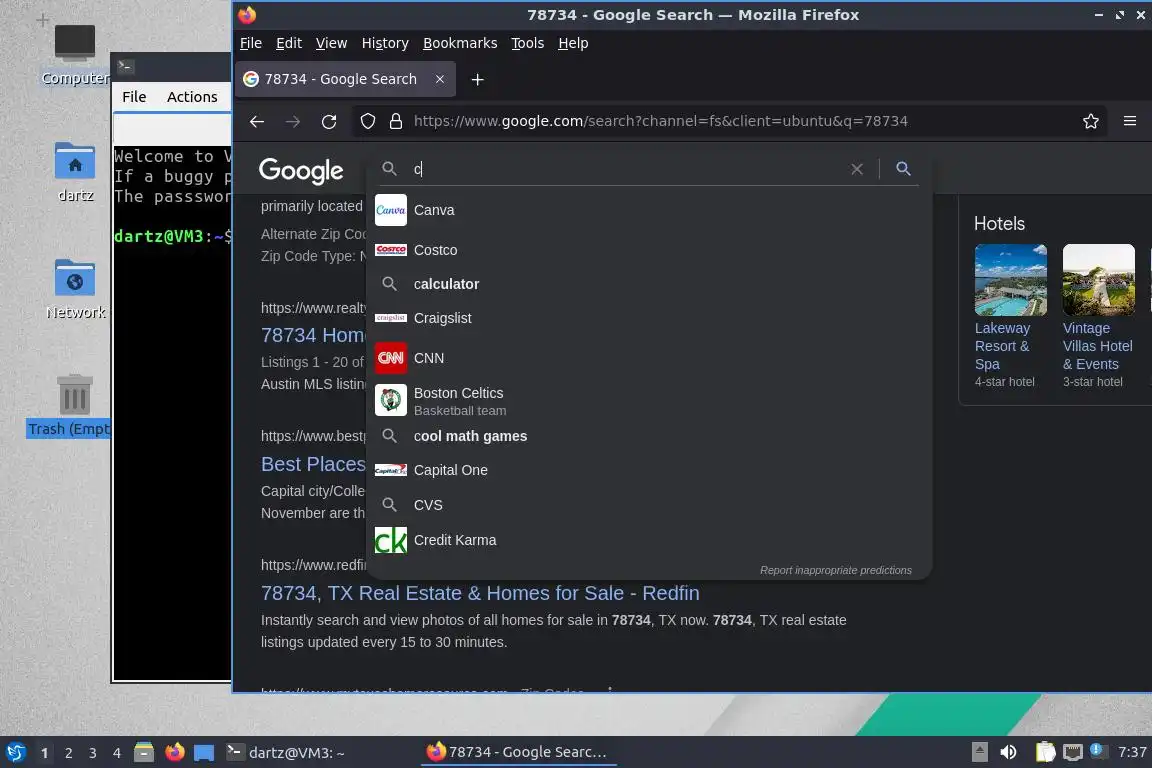
Task: Open a new tab with the plus button
Action: pos(477,79)
